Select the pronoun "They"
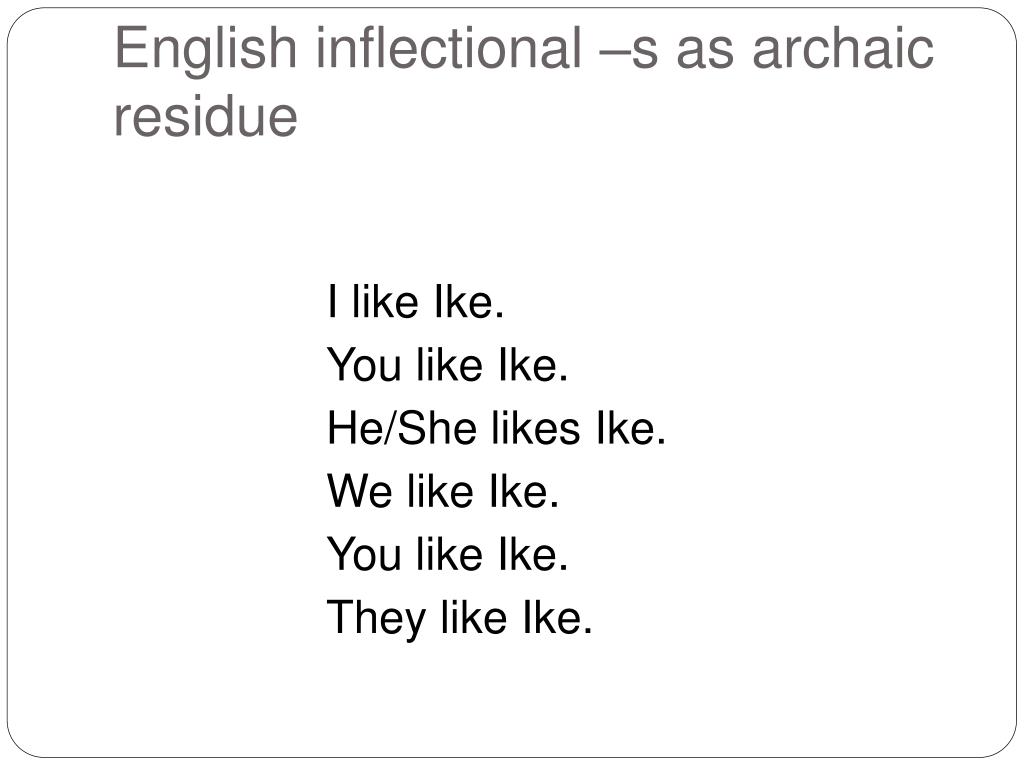This screenshot has width=1024, height=768. click(376, 618)
